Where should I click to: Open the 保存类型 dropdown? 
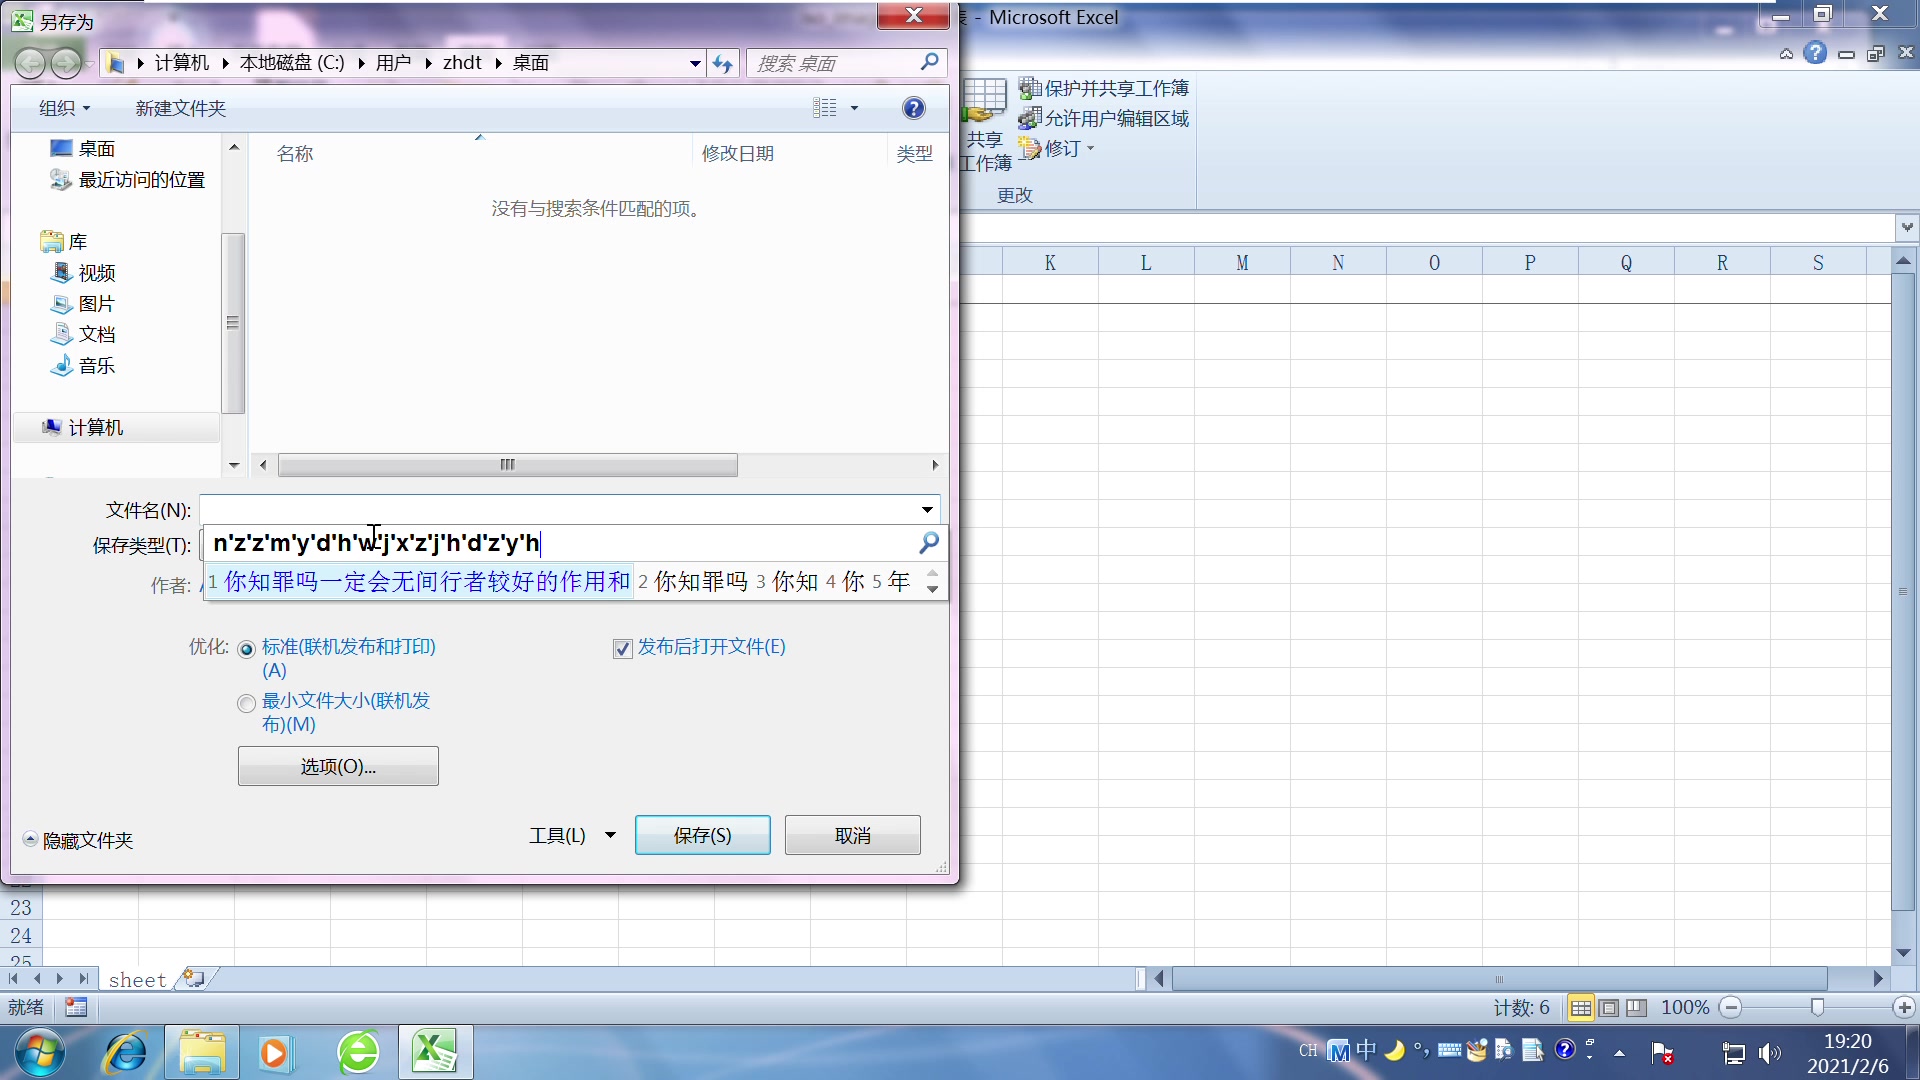(928, 543)
